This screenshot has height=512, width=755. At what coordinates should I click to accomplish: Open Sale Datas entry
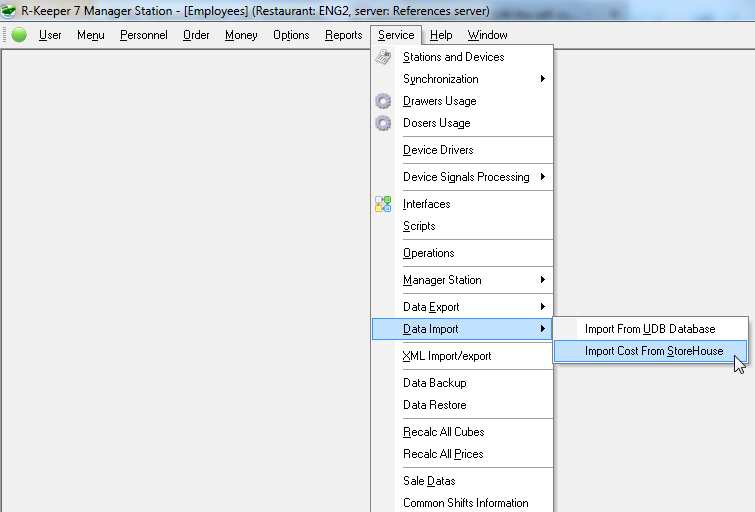pyautogui.click(x=462, y=482)
